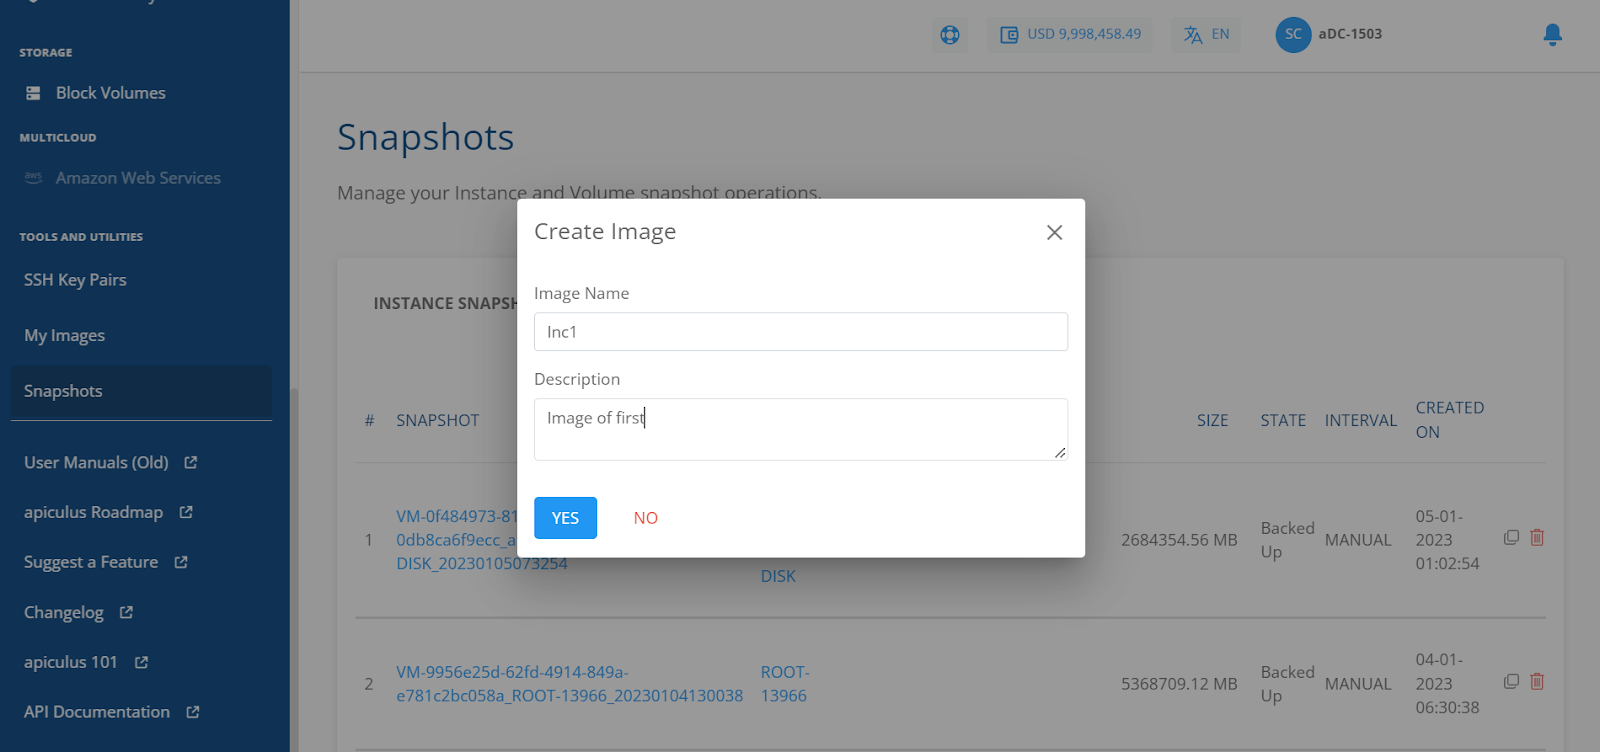1600x752 pixels.
Task: Delete snapshot row 1 with trash icon
Action: tap(1537, 538)
